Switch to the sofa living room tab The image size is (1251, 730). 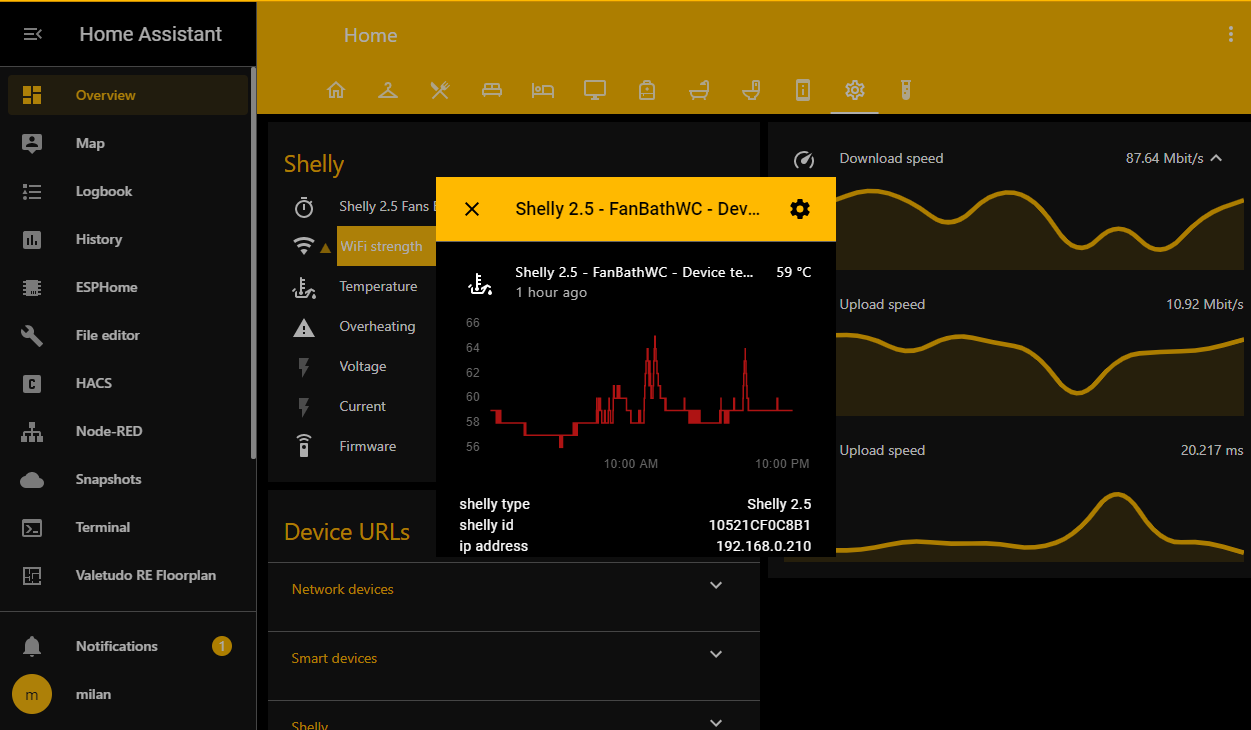coord(491,90)
